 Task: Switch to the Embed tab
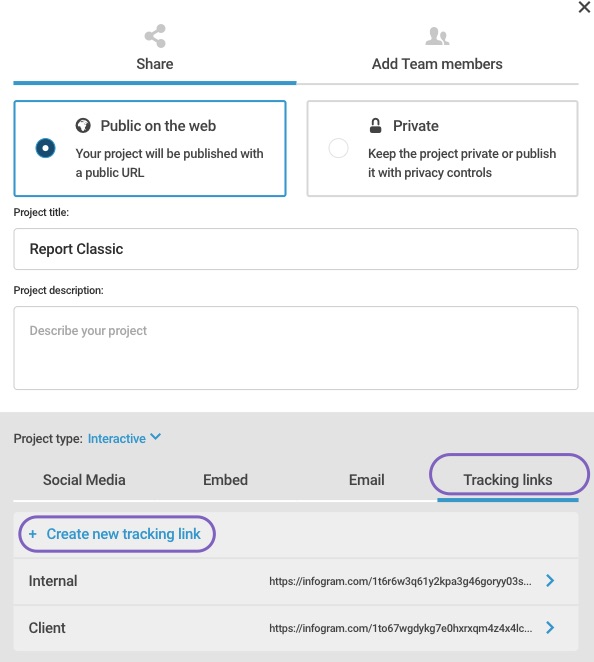pyautogui.click(x=225, y=480)
